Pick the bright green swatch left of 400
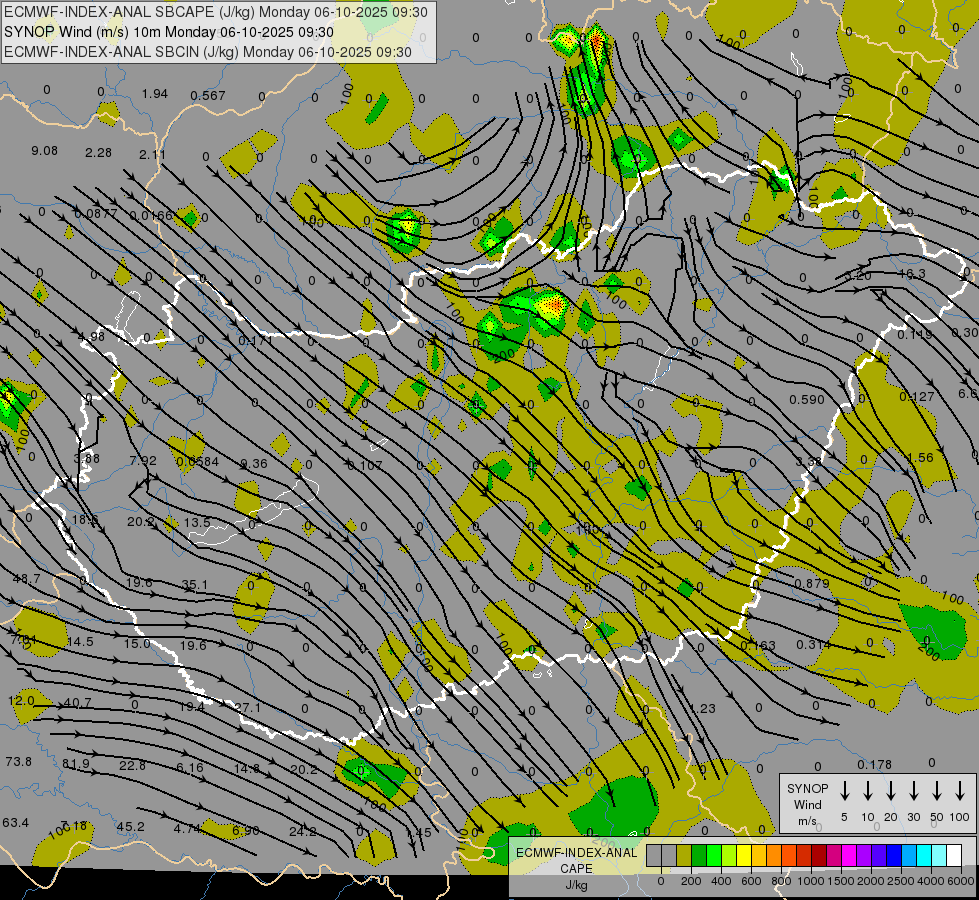Image resolution: width=979 pixels, height=900 pixels. pyautogui.click(x=714, y=855)
